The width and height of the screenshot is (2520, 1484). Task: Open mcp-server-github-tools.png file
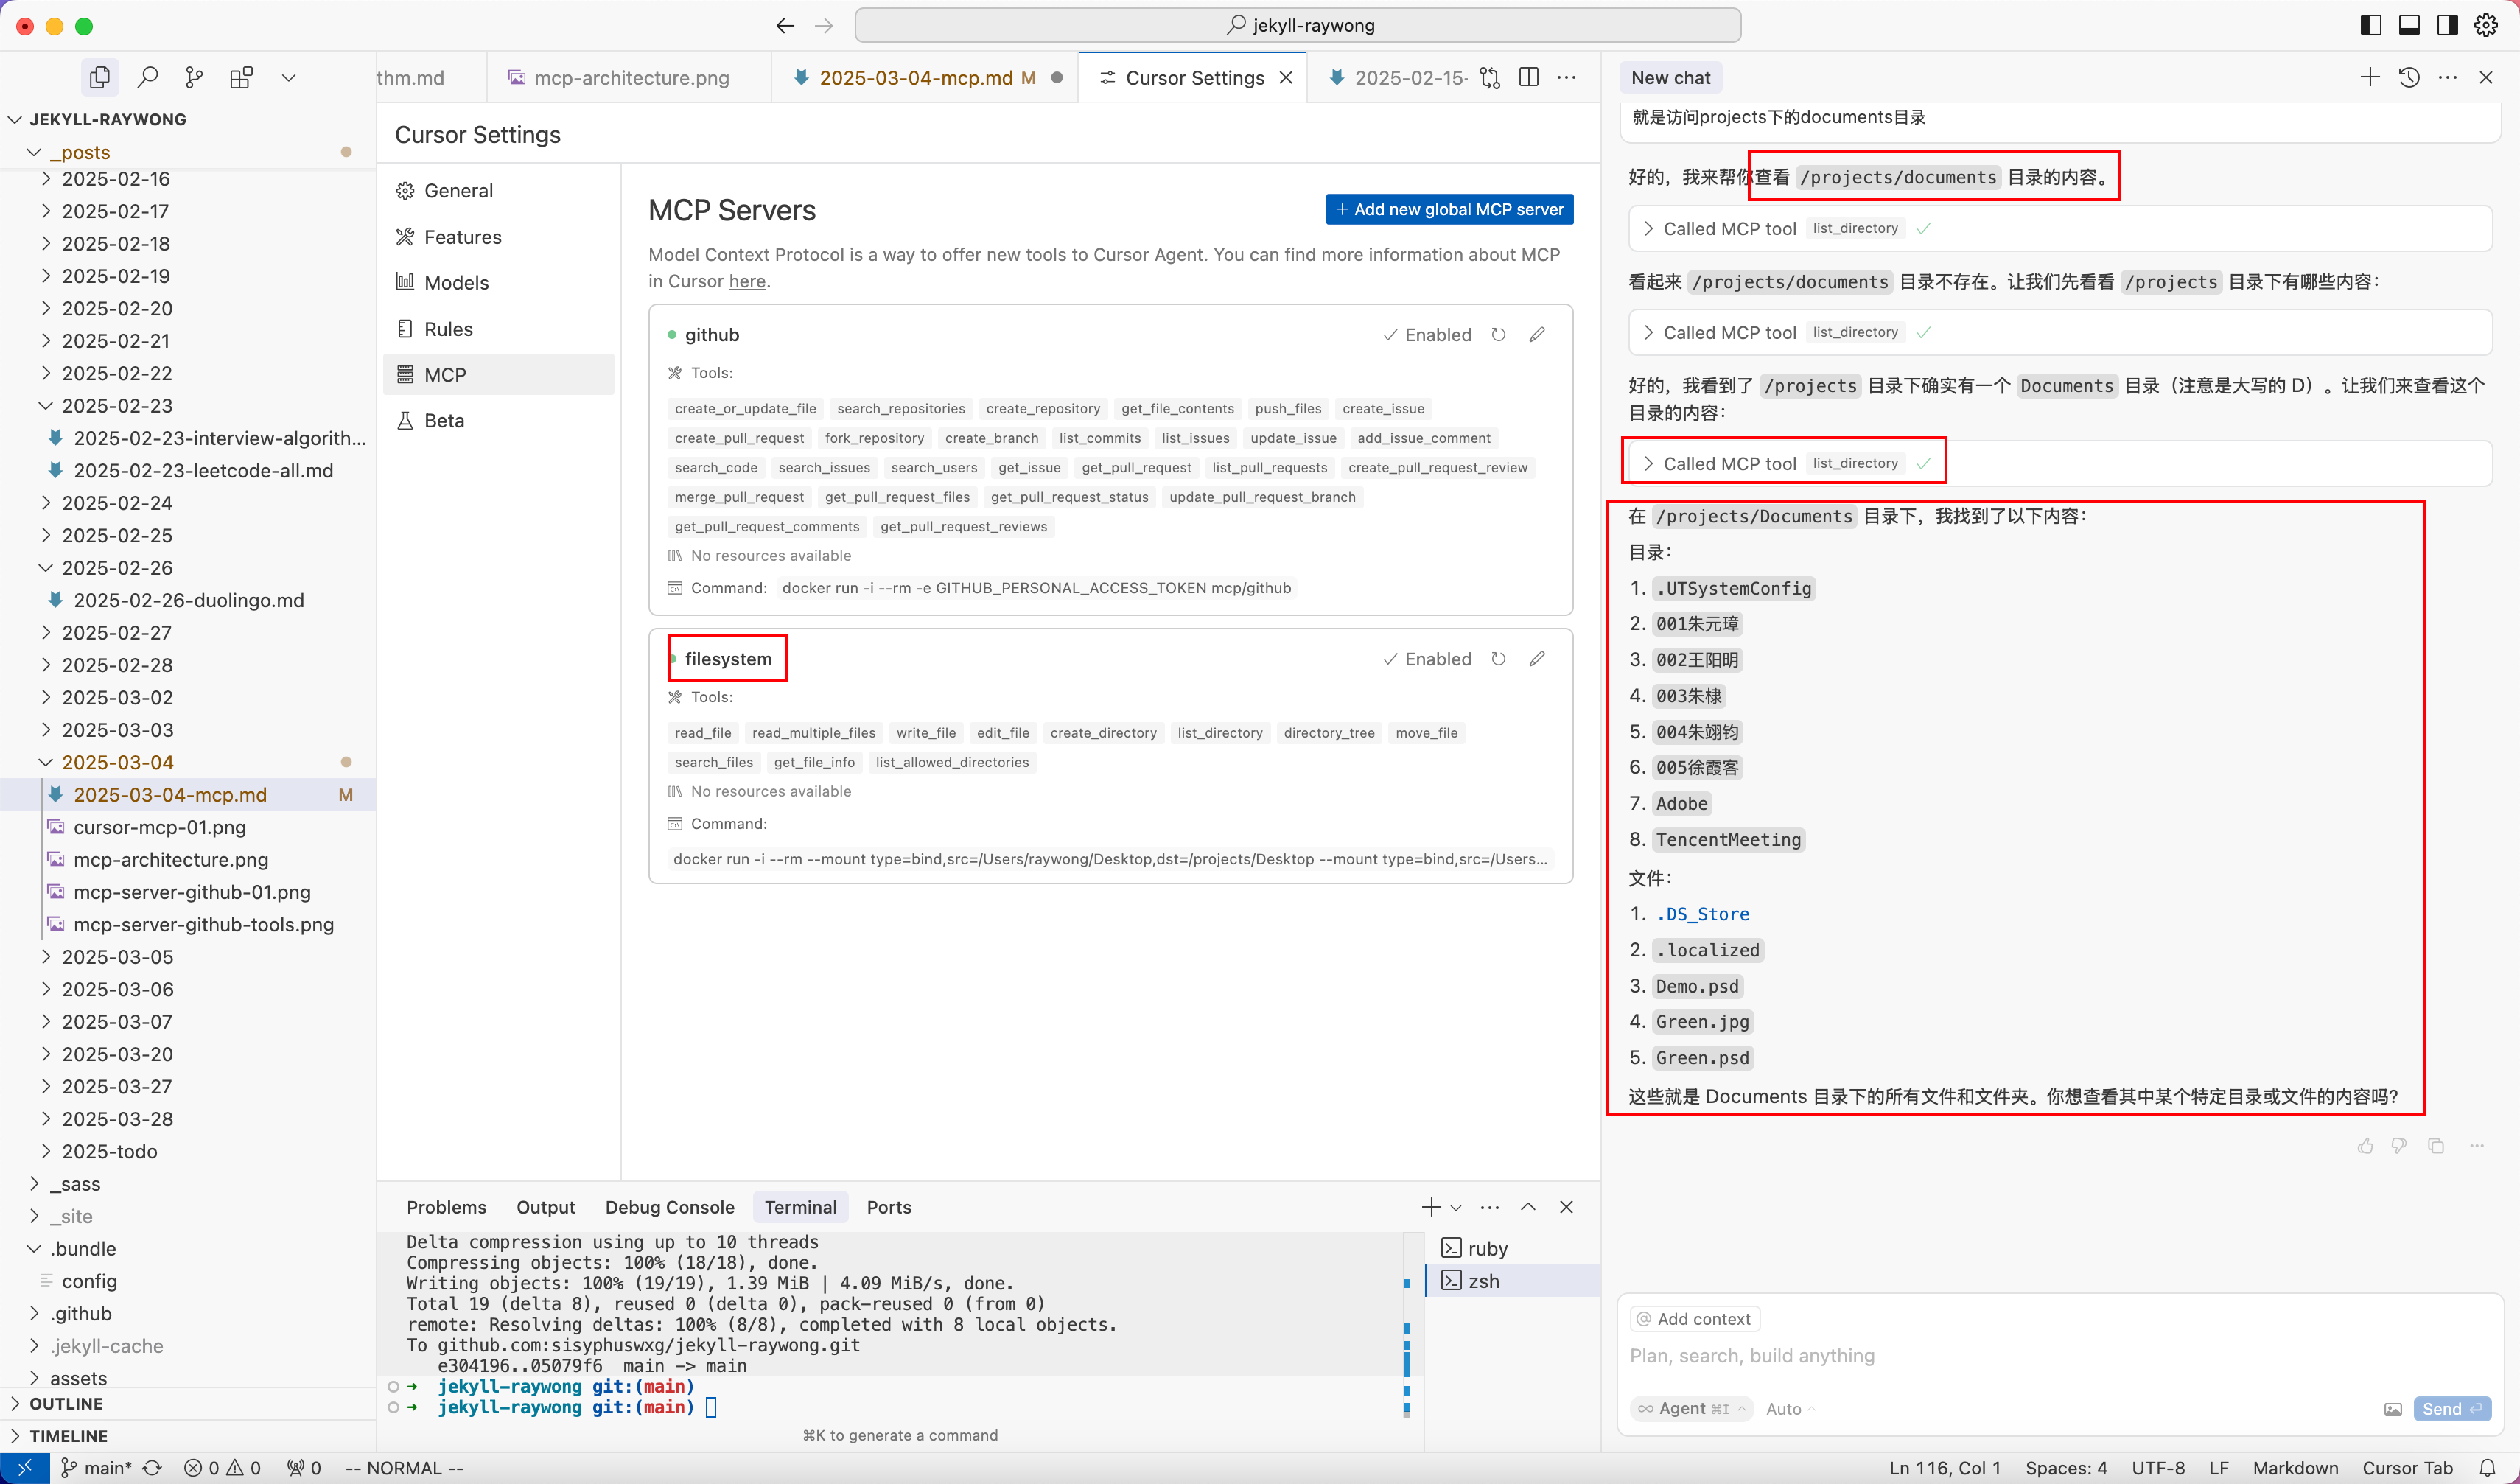click(x=203, y=924)
